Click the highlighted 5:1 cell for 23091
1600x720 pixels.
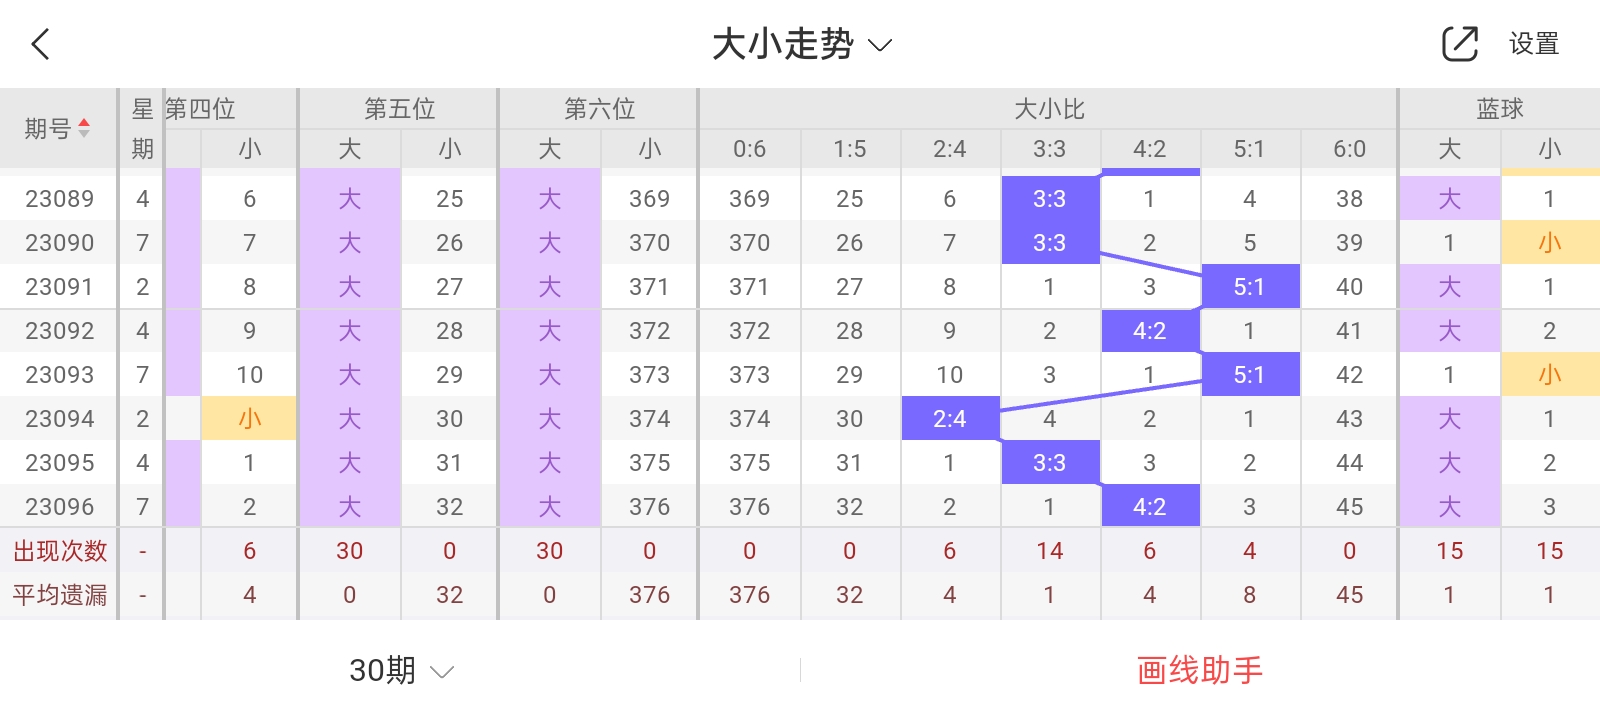[x=1250, y=286]
